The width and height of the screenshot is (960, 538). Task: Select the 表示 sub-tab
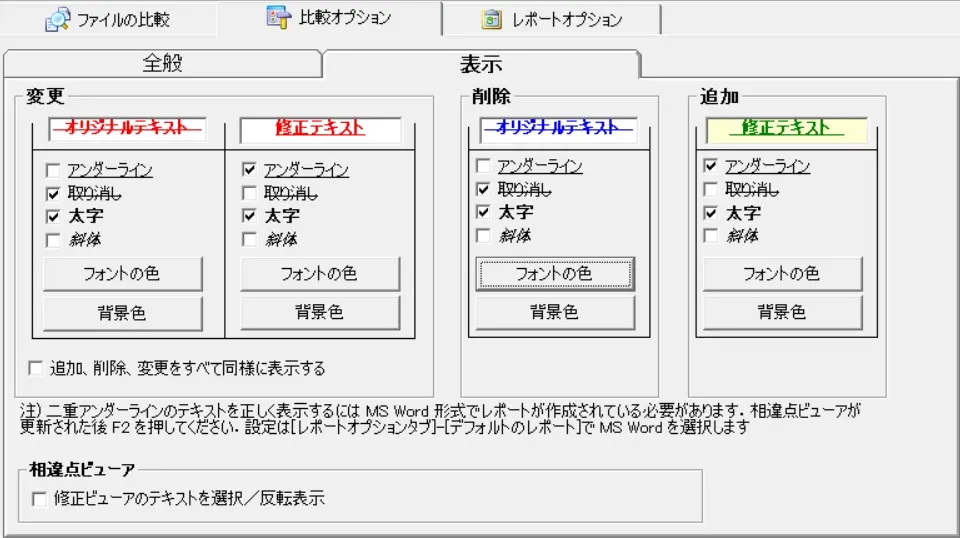[481, 64]
